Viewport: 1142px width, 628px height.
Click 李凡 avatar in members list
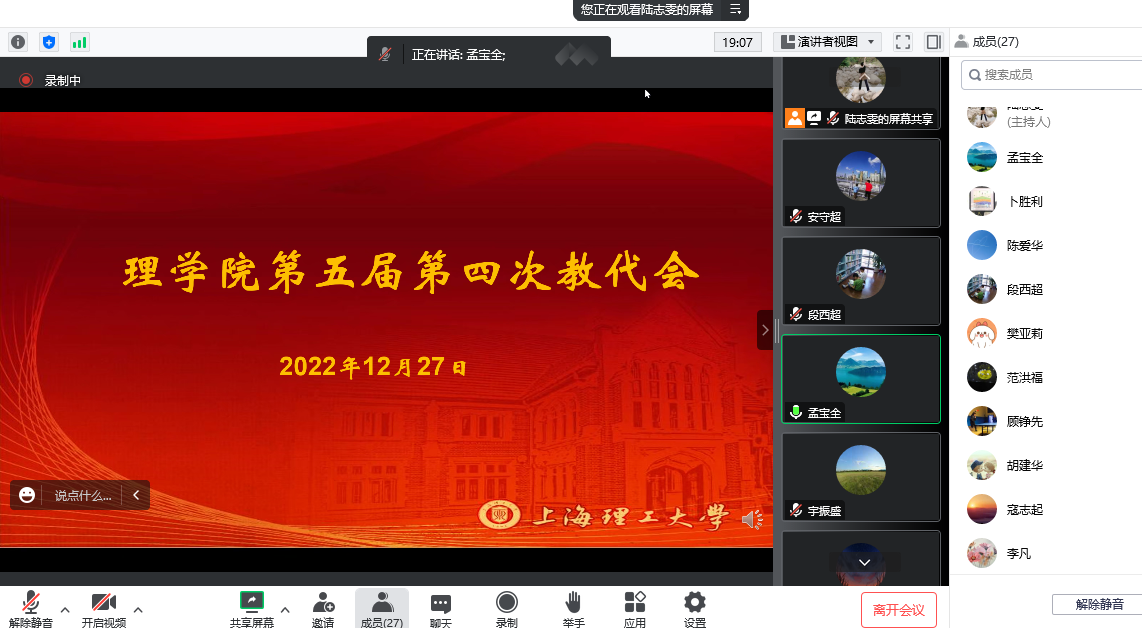982,554
